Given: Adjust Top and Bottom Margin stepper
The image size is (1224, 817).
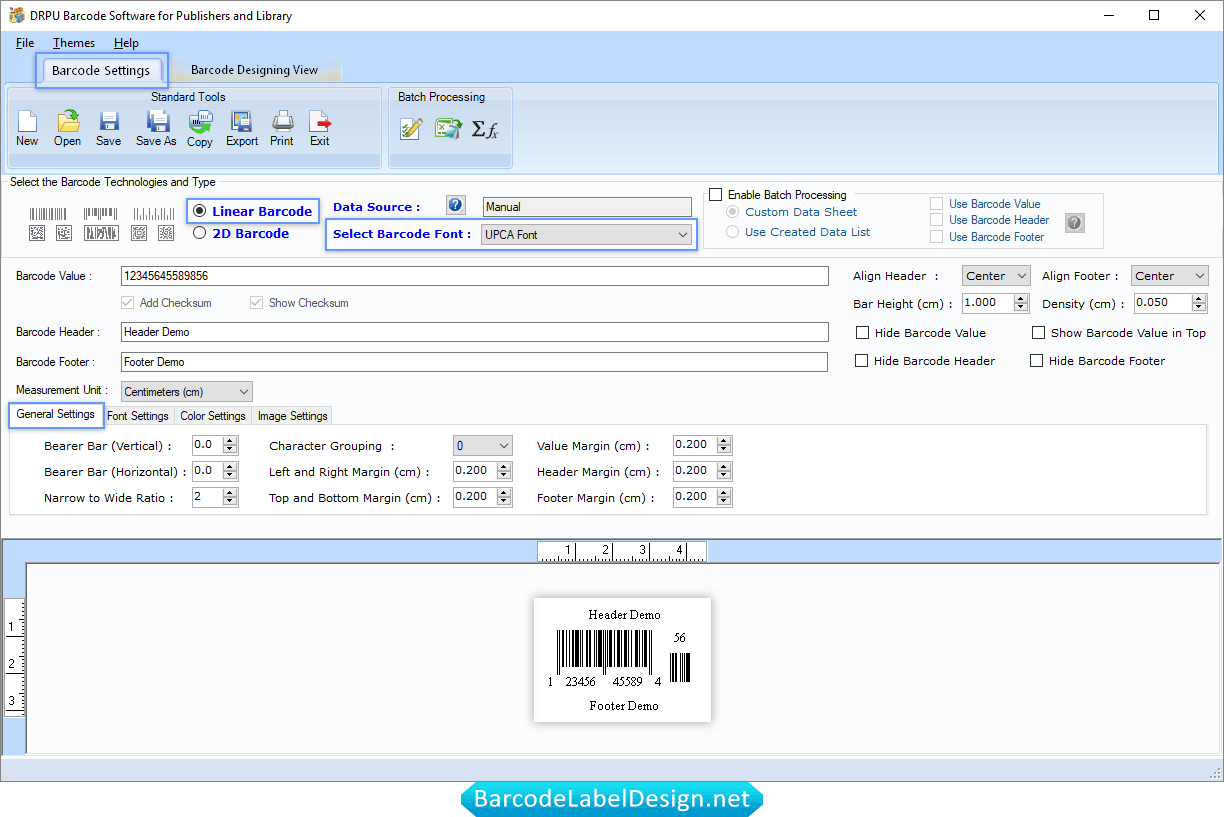Looking at the screenshot, I should pos(505,497).
